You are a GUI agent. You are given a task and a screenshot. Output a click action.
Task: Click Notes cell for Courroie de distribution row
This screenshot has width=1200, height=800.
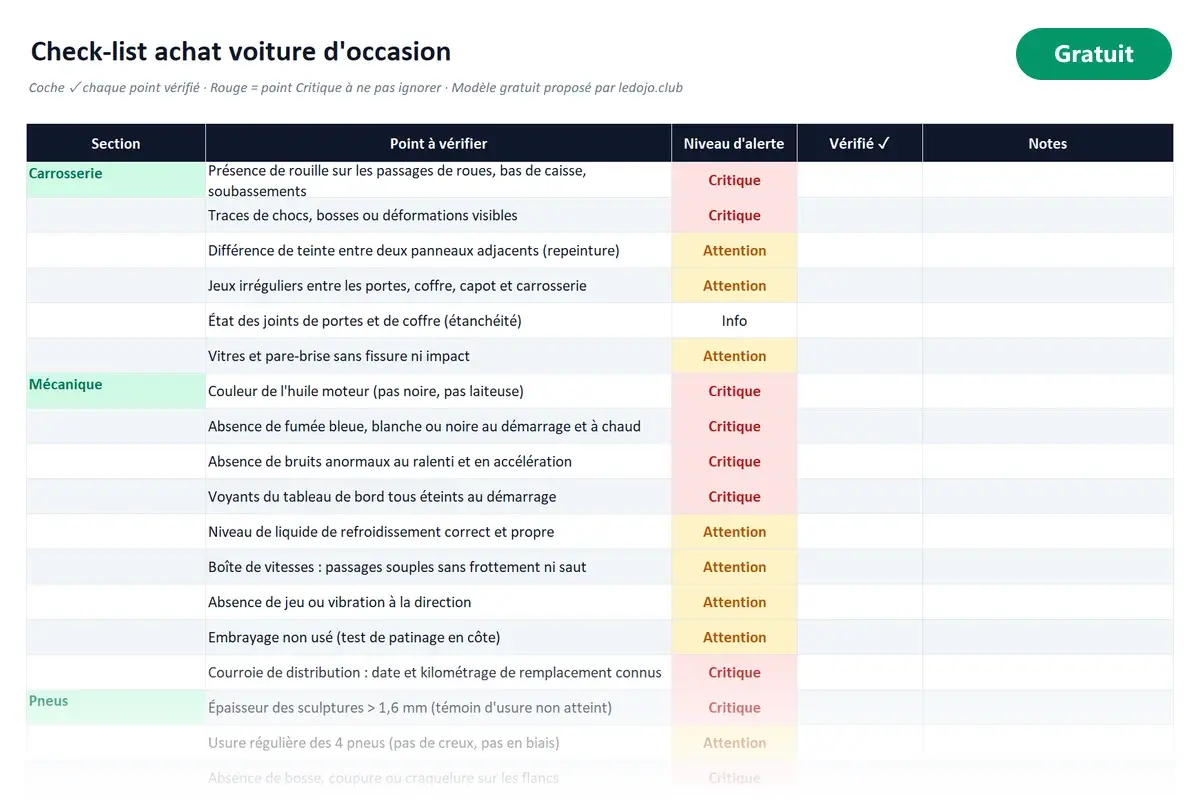[1047, 672]
